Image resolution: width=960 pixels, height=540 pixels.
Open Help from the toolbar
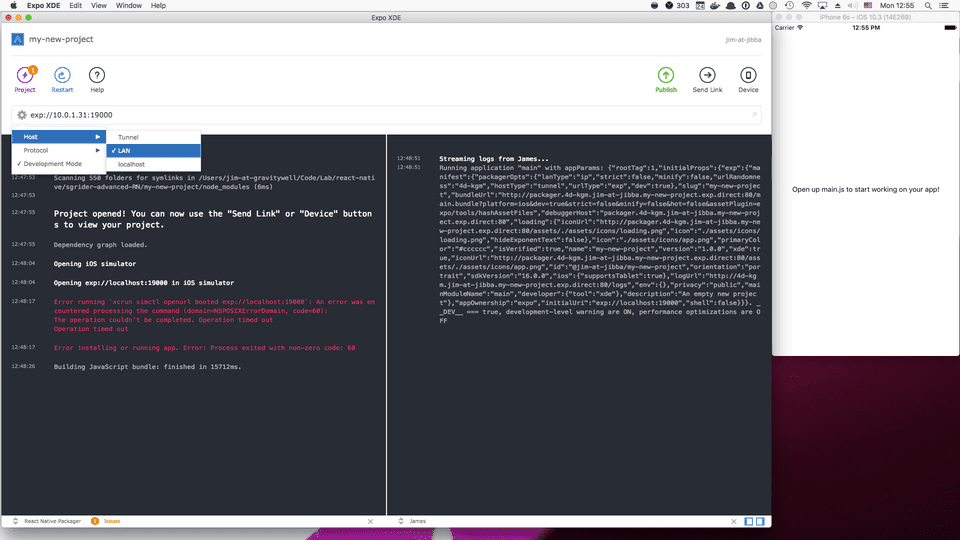[x=97, y=76]
